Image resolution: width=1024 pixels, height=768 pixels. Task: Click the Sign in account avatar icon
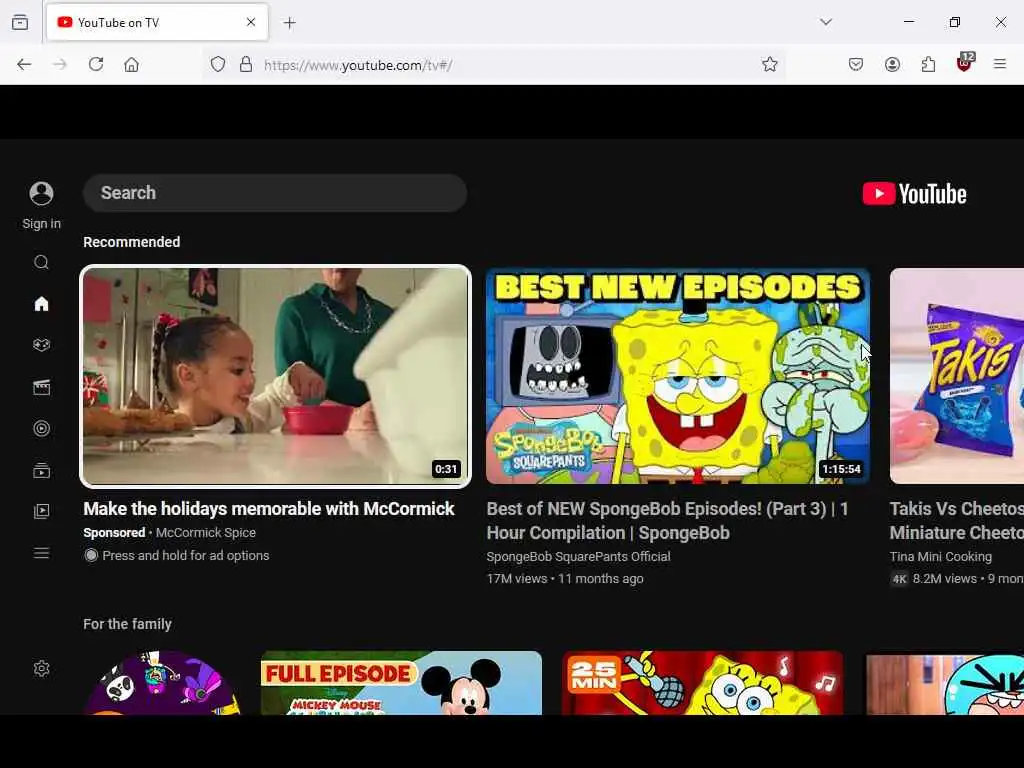pyautogui.click(x=41, y=193)
